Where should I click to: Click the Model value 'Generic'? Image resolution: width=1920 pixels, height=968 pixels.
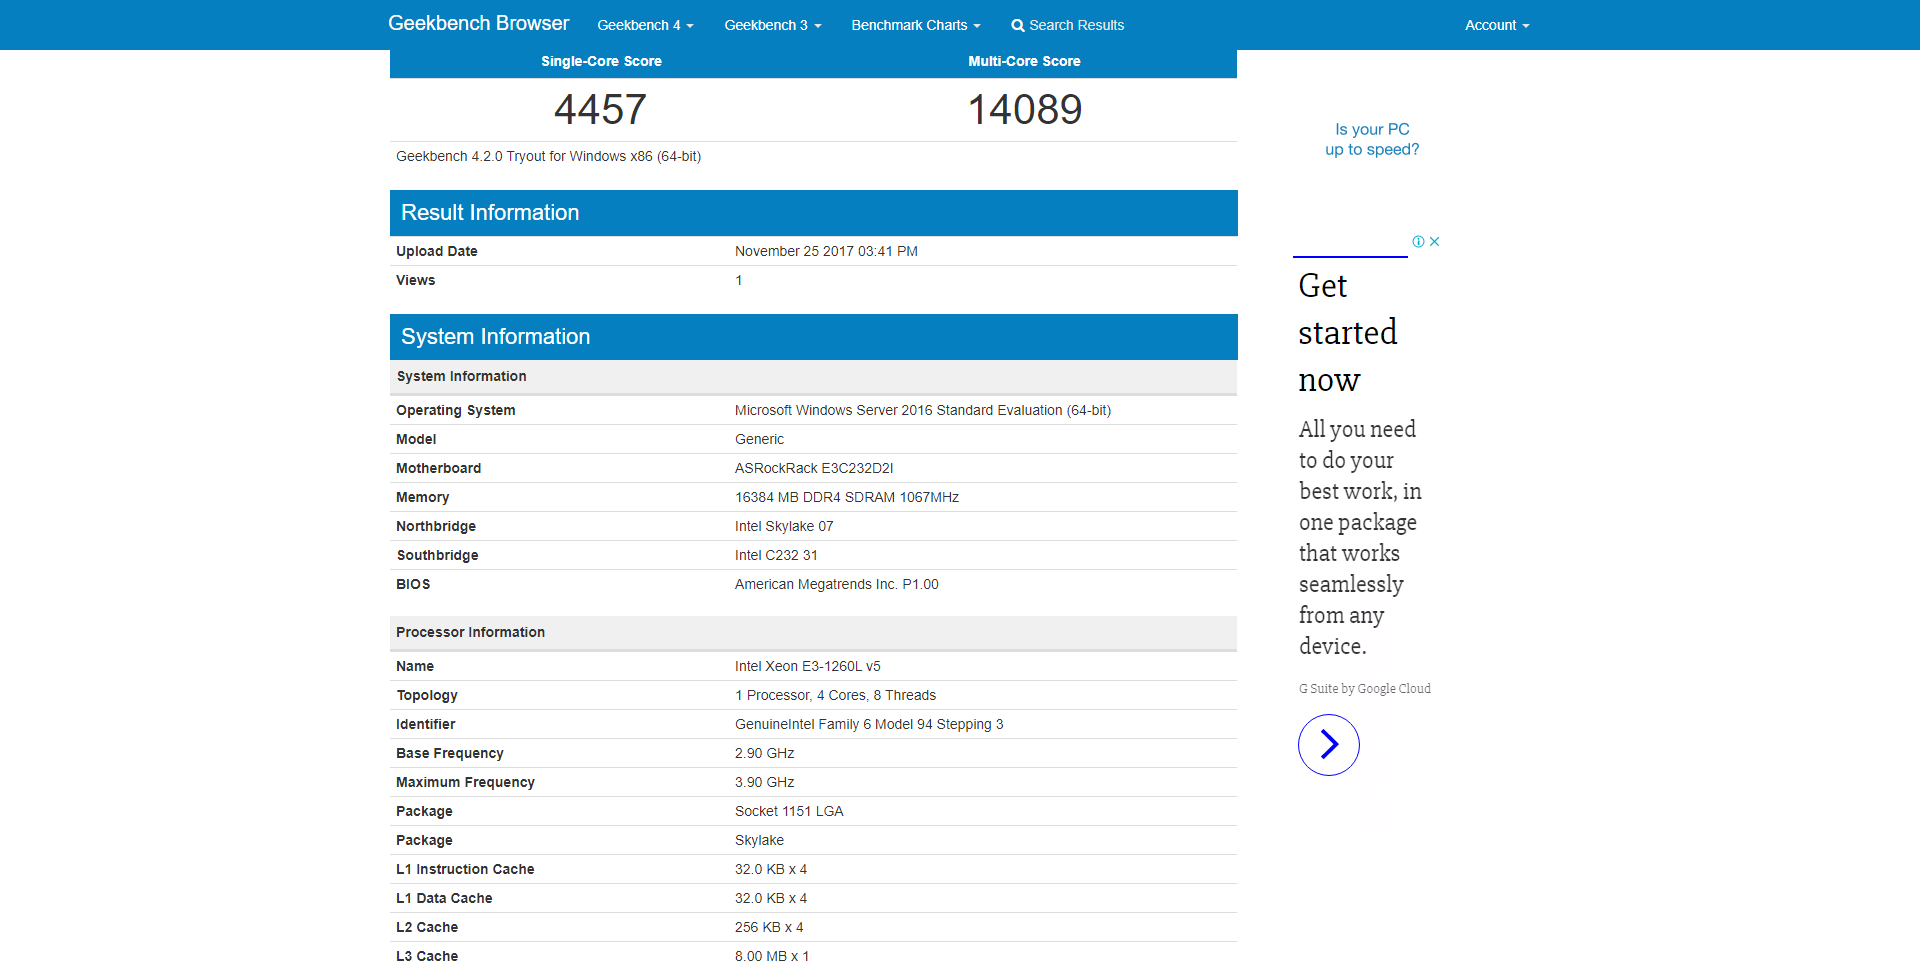tap(759, 439)
